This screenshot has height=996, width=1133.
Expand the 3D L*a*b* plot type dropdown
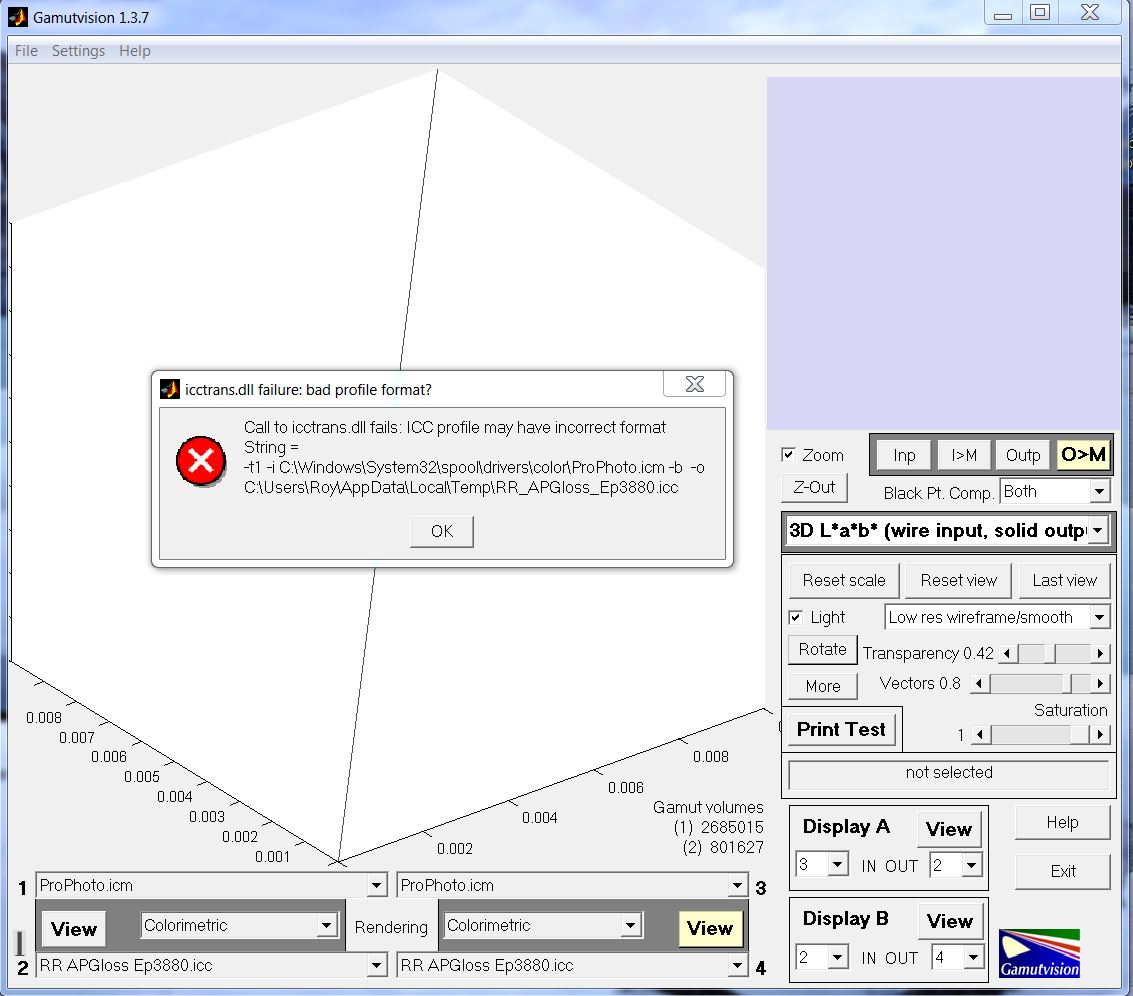point(1098,531)
